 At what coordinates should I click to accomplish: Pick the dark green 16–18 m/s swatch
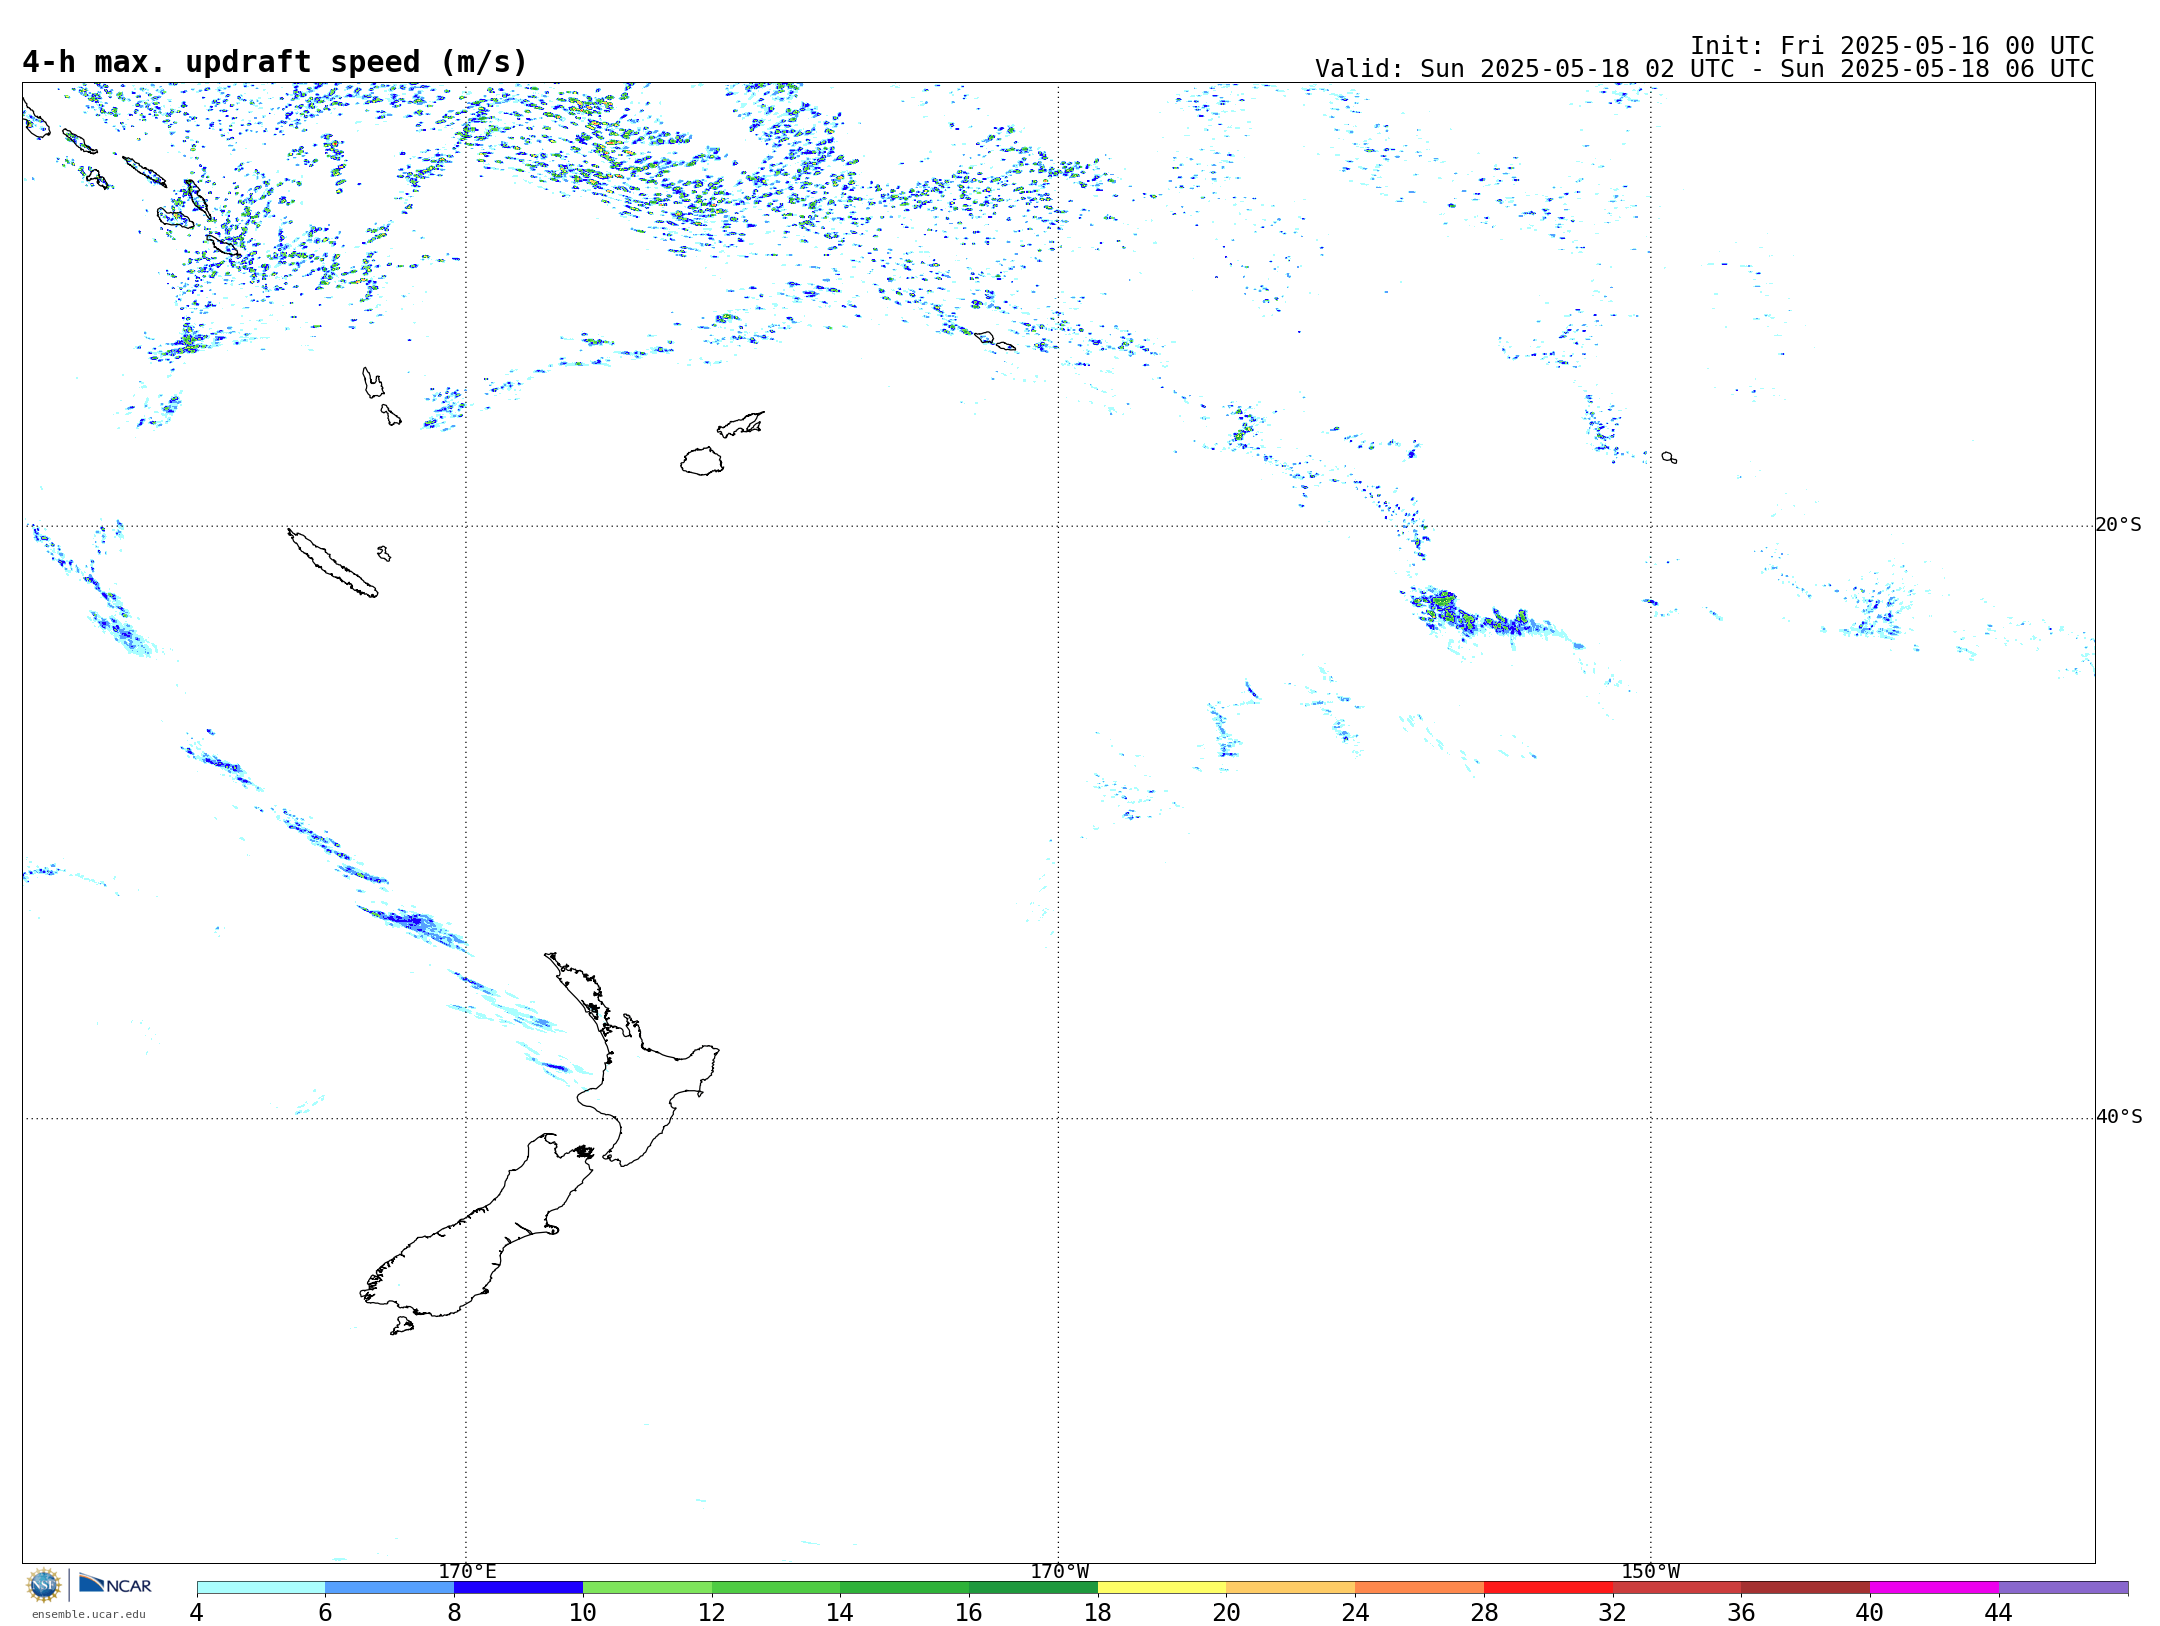[x=1033, y=1588]
